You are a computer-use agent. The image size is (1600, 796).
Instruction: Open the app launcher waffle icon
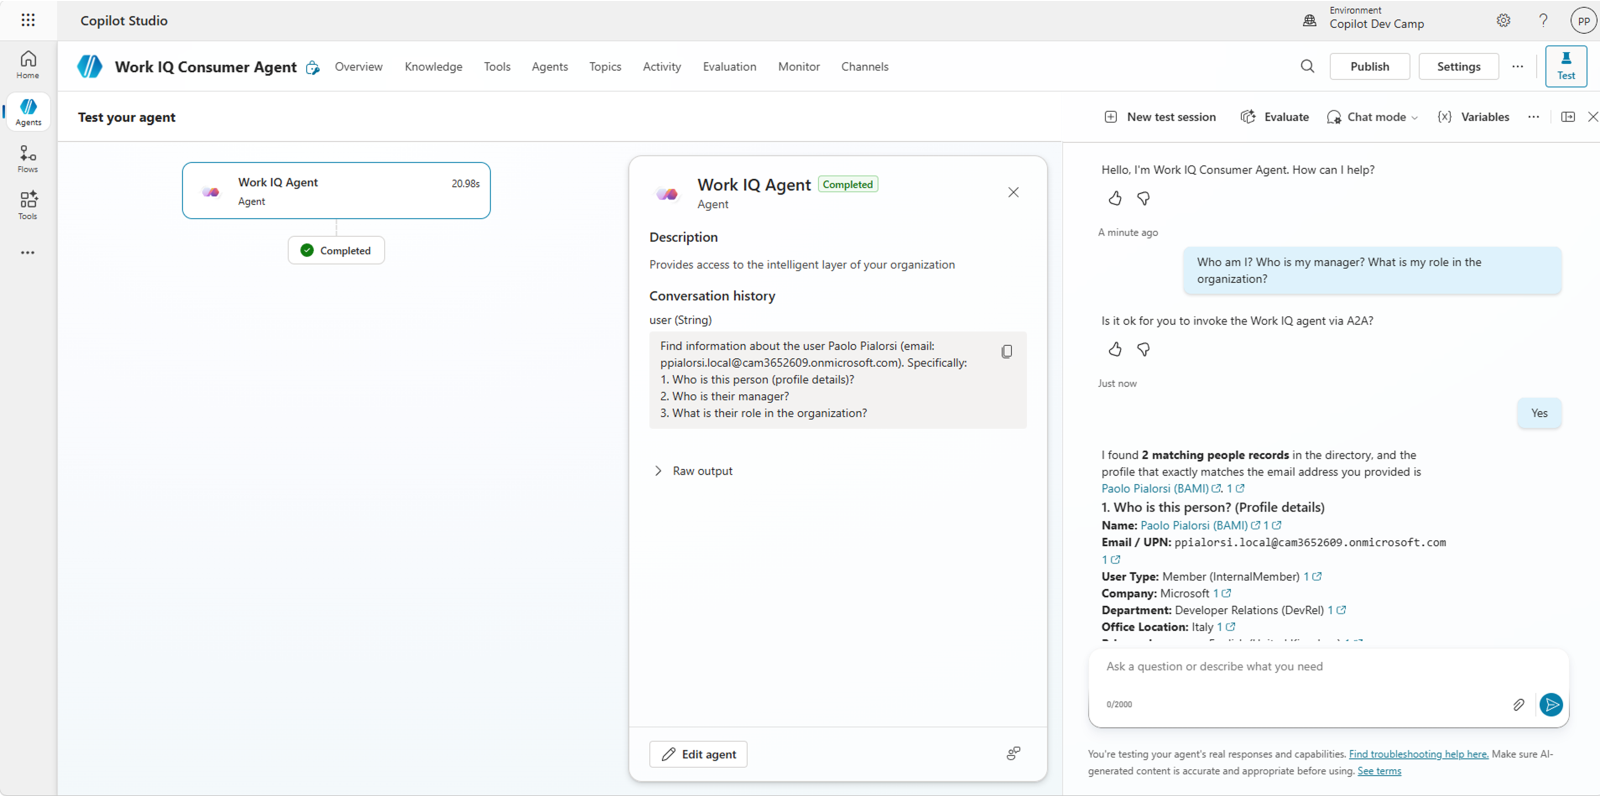pos(28,20)
